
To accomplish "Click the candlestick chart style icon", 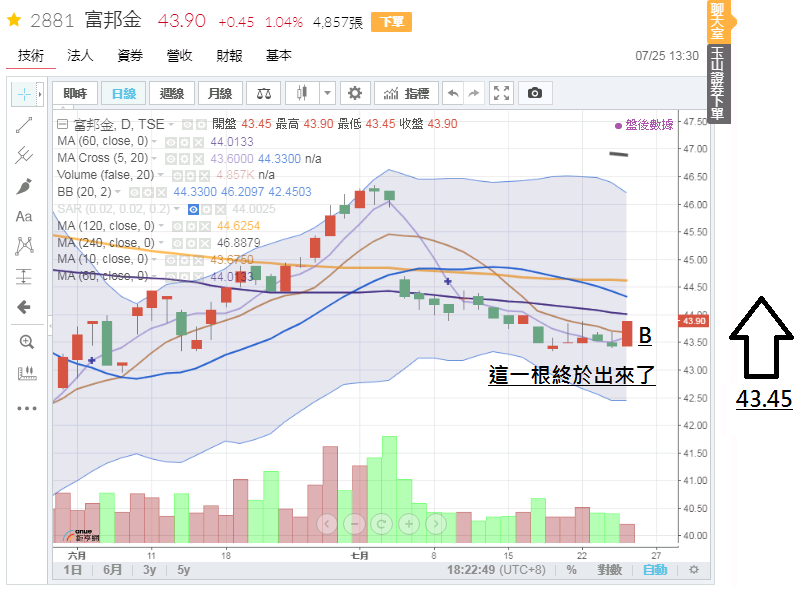I will [x=302, y=93].
